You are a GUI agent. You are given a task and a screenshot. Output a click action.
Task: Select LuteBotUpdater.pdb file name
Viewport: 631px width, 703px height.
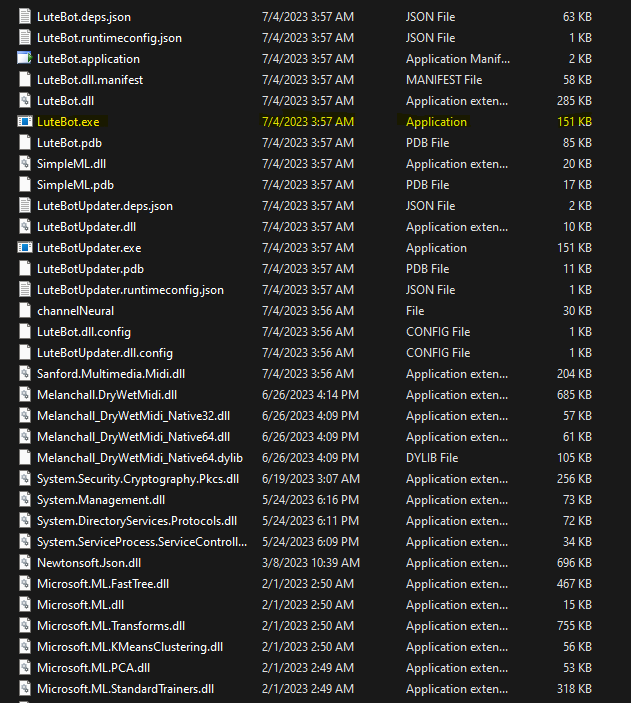[90, 269]
